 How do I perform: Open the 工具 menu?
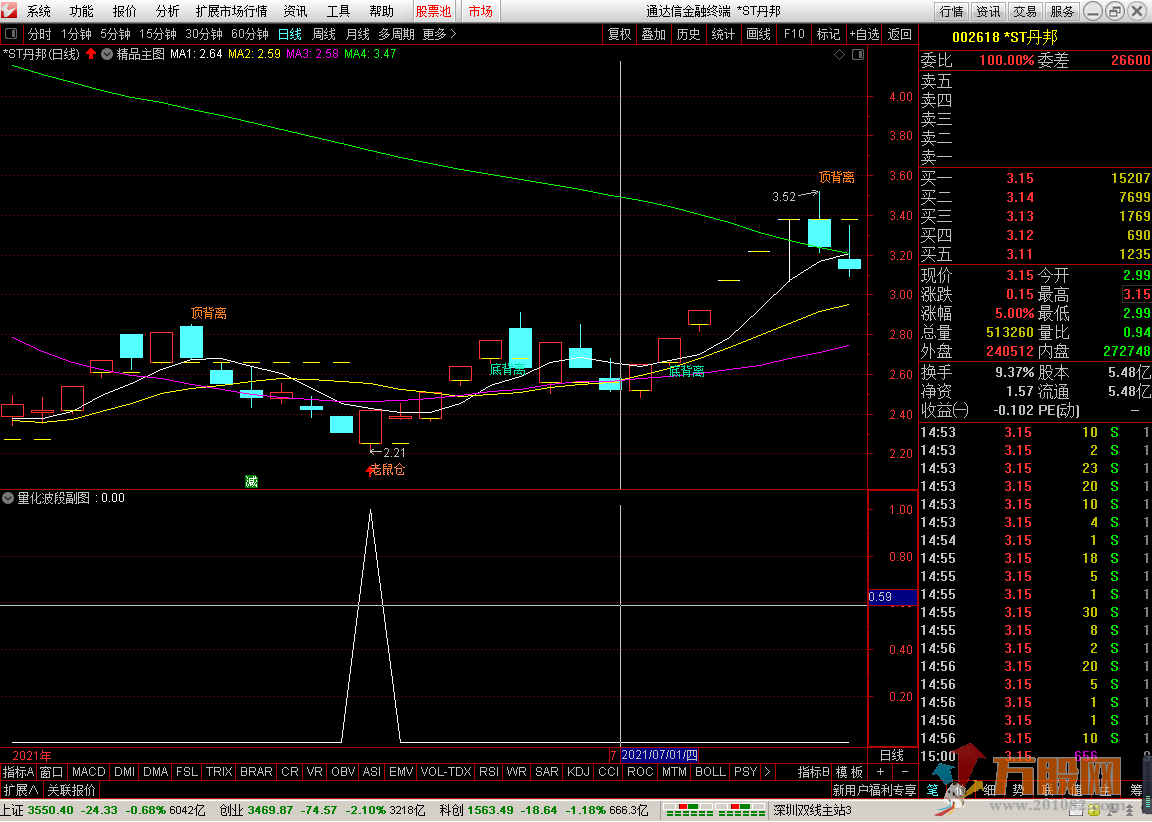coord(338,11)
